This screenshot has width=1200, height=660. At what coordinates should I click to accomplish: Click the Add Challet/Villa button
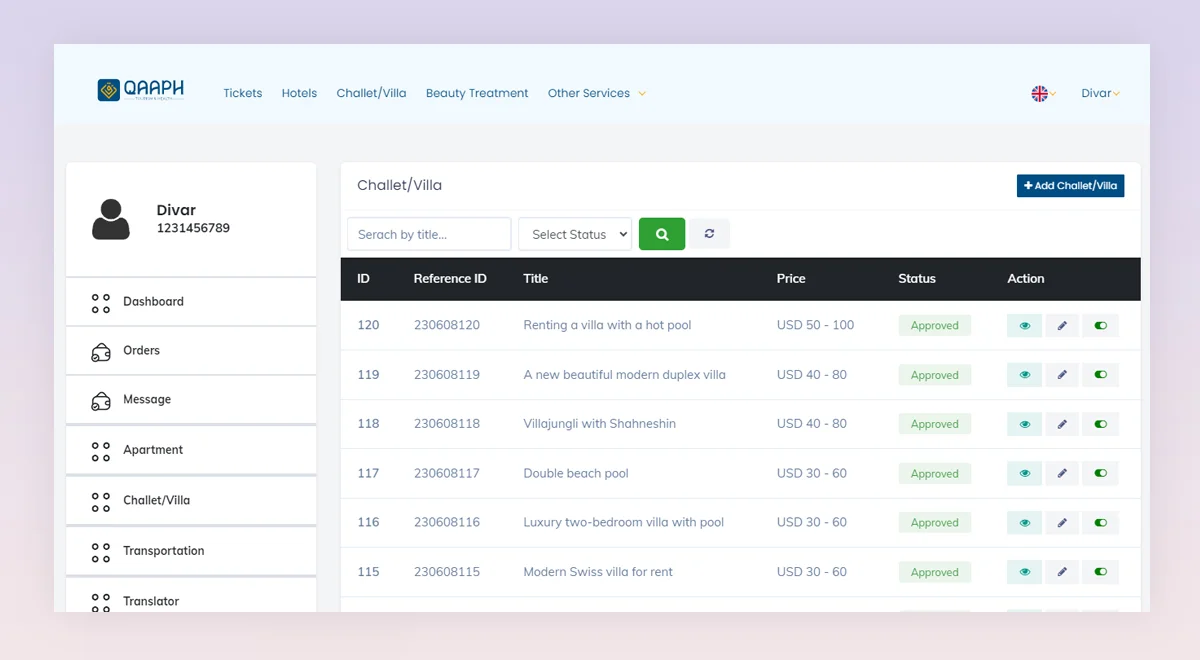1070,185
